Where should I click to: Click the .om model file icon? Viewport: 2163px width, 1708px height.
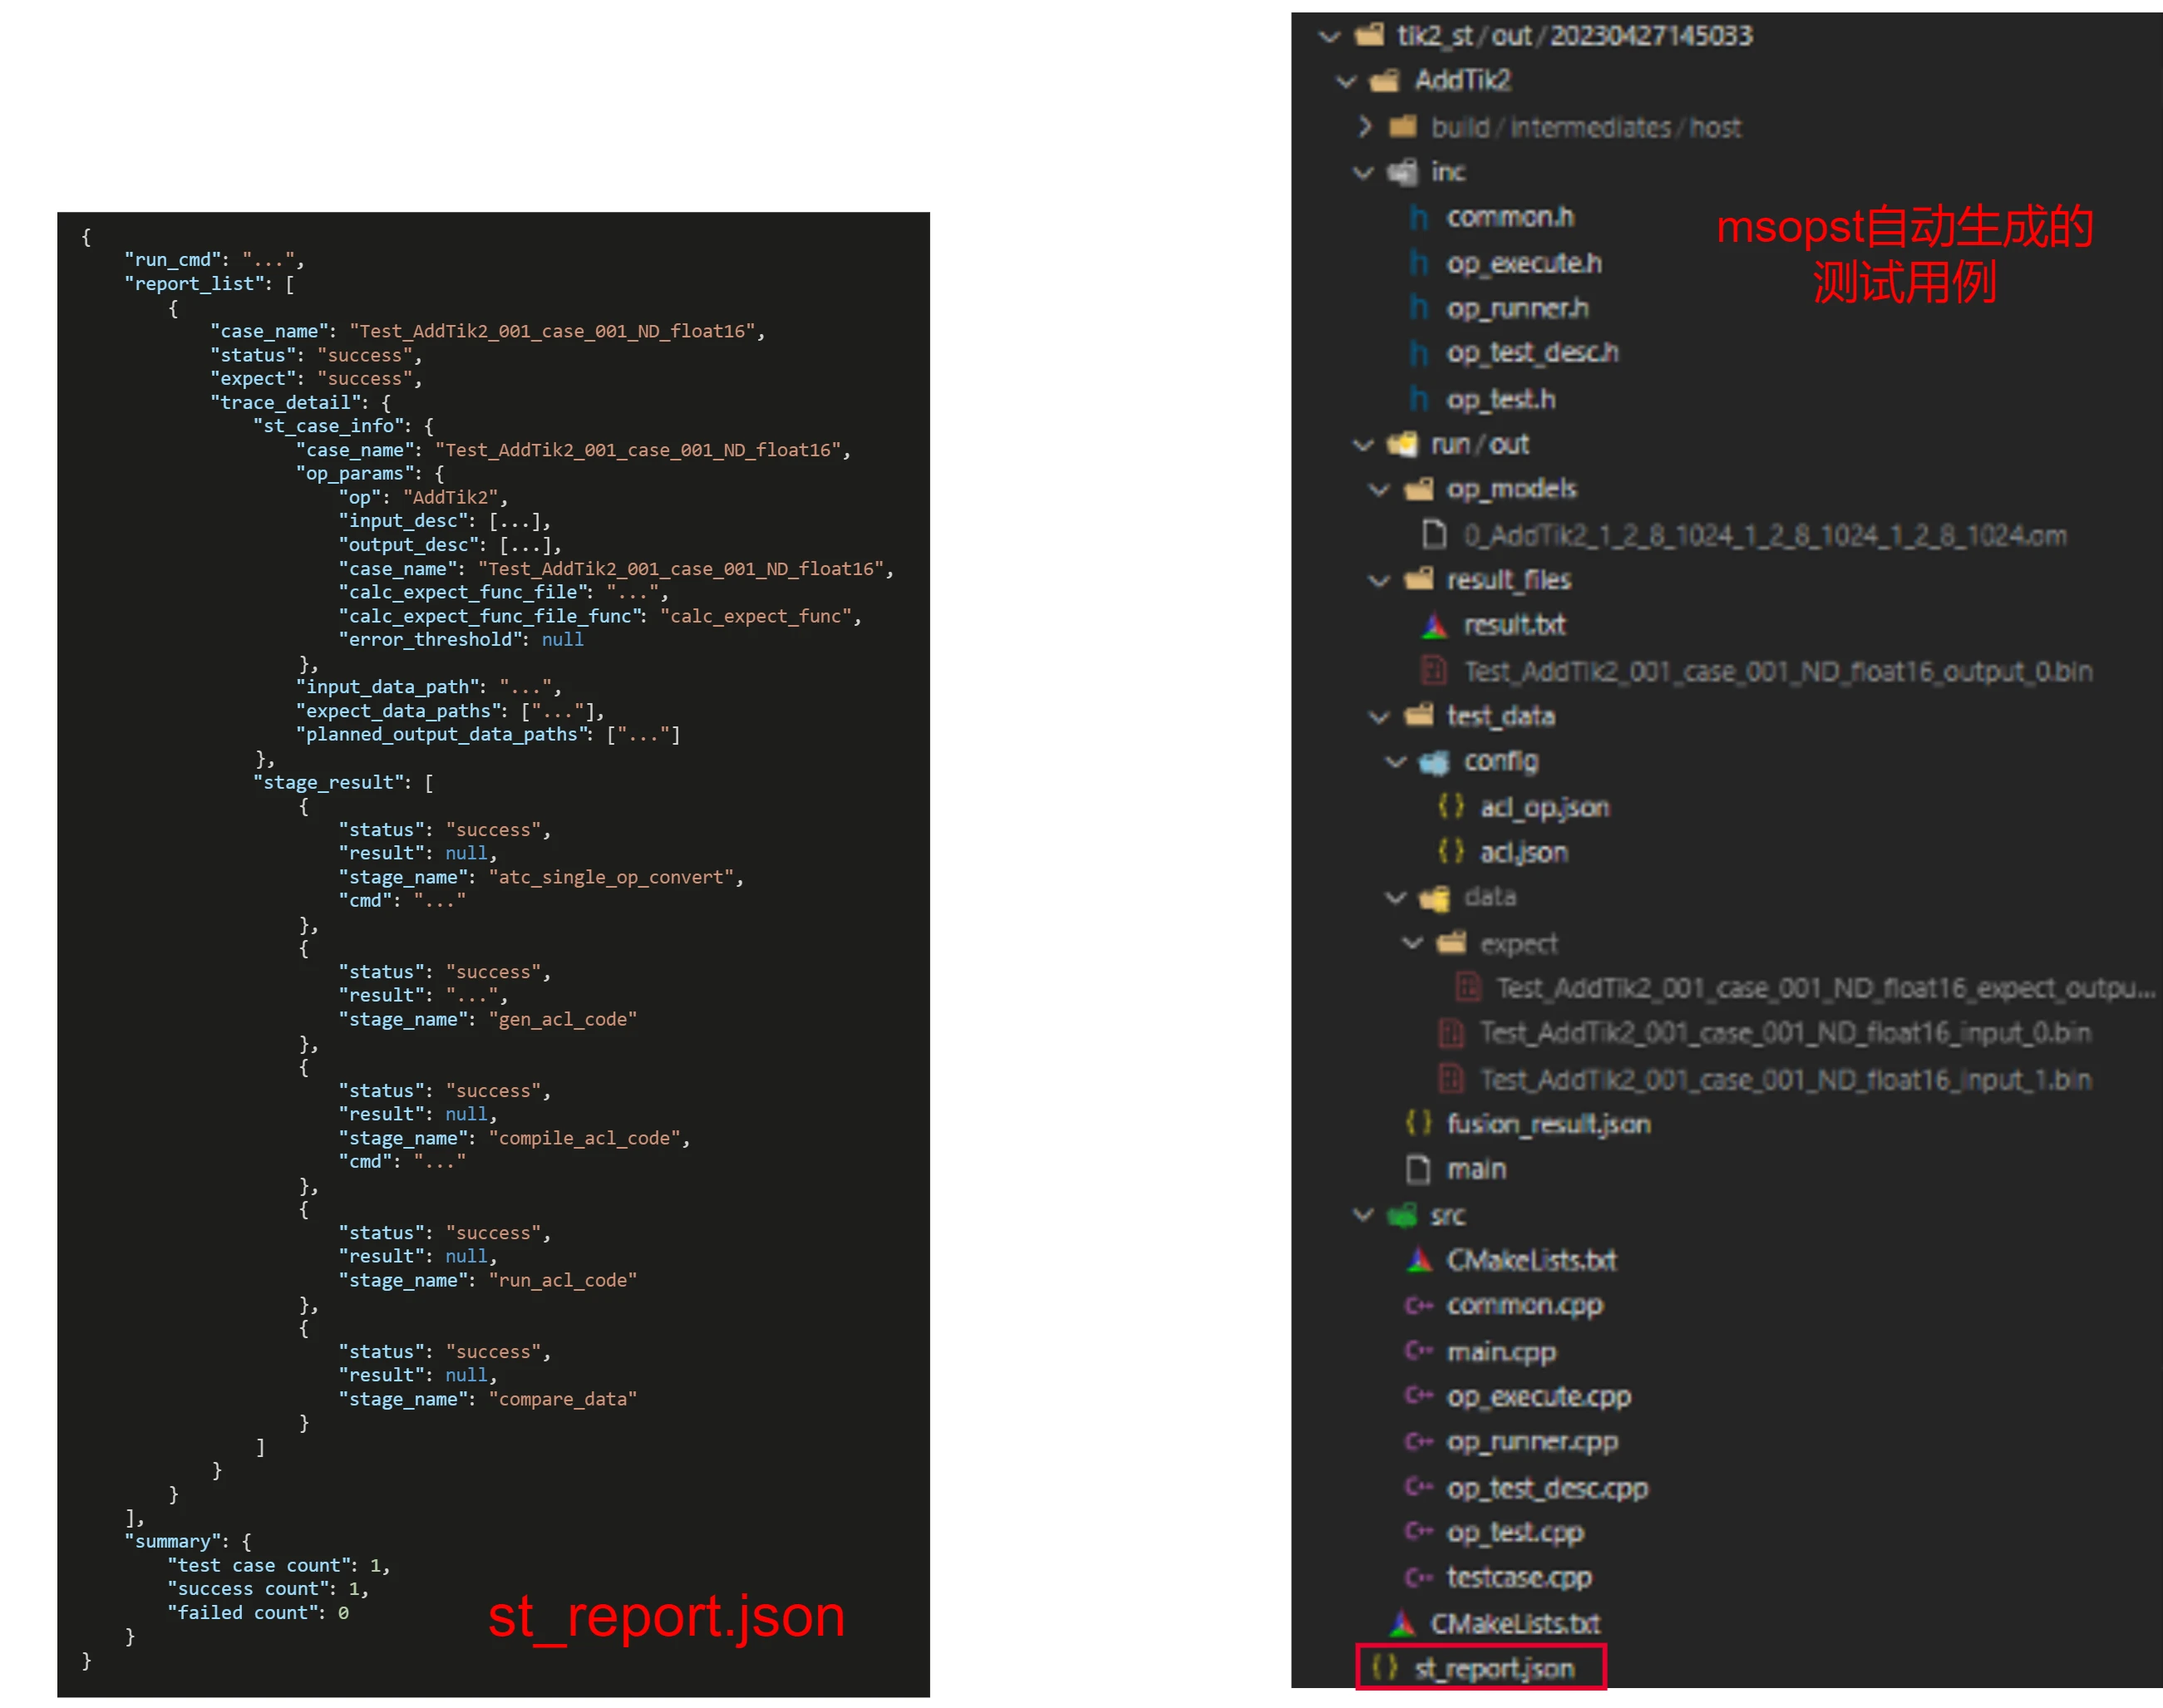pos(1434,535)
